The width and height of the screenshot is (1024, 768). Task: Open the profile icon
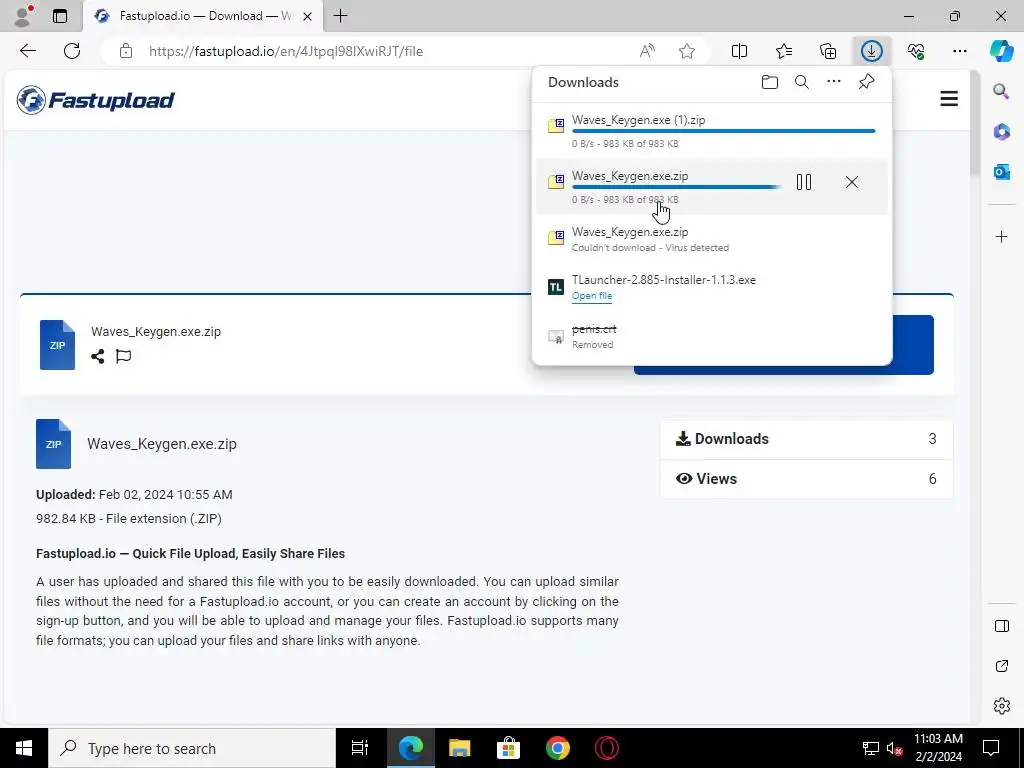tap(24, 16)
